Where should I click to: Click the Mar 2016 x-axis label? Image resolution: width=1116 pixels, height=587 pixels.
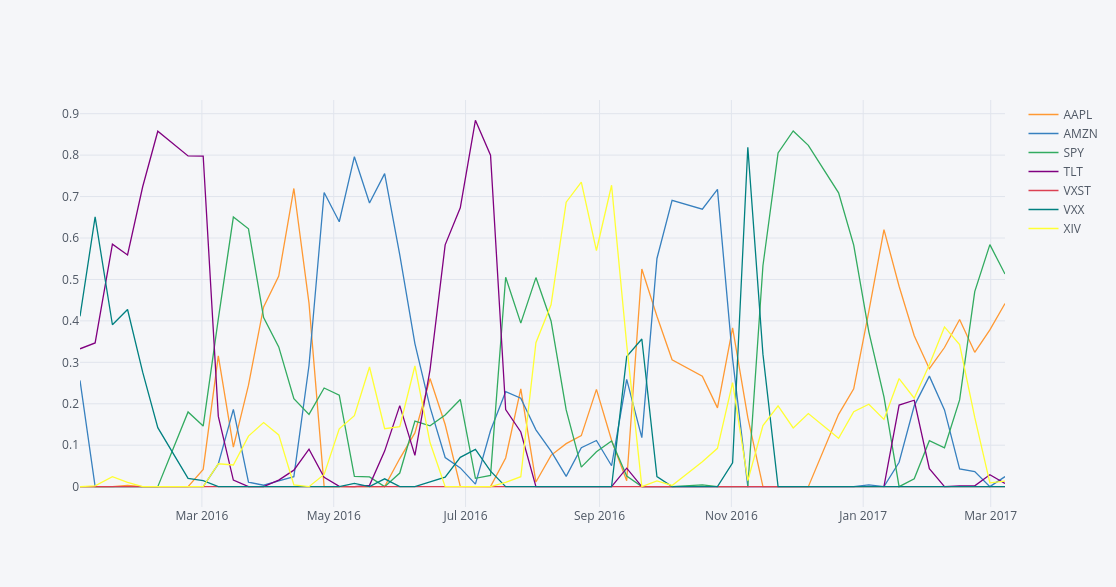(202, 516)
